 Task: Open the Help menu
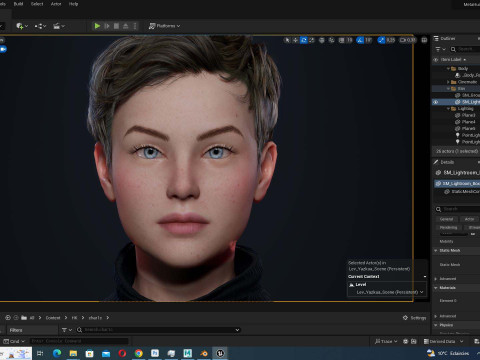(73, 4)
